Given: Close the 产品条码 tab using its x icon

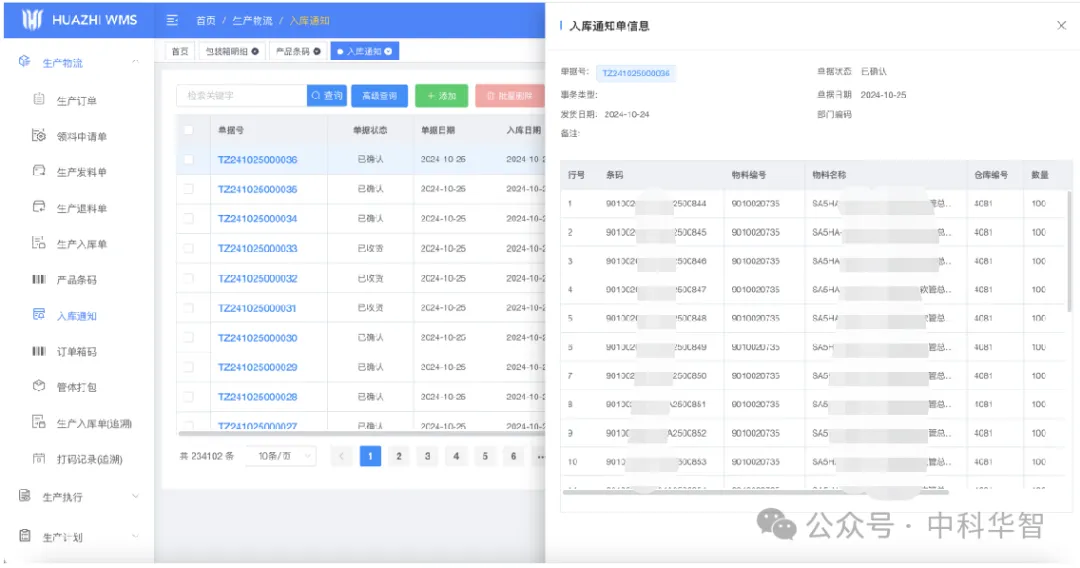Looking at the screenshot, I should [317, 51].
